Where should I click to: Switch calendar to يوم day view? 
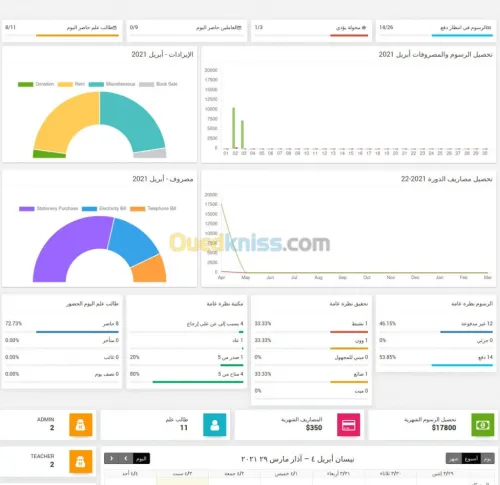487,459
